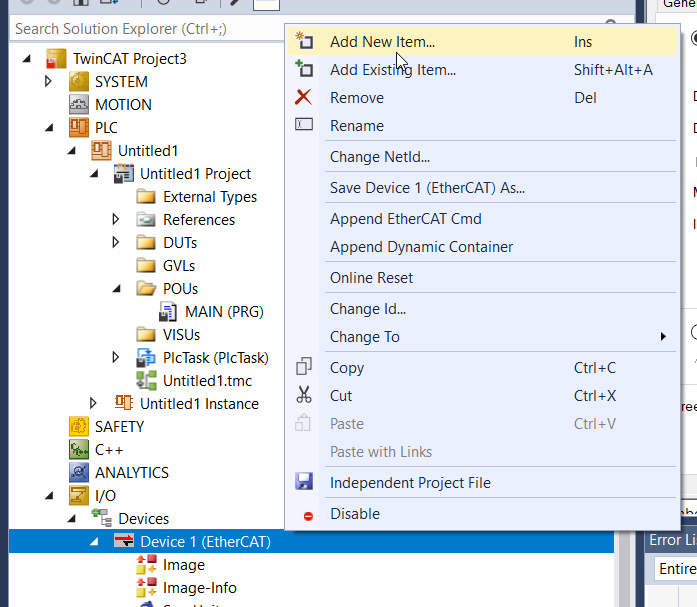The image size is (697, 607).
Task: Collapse the I/O tree node
Action: tap(49, 496)
